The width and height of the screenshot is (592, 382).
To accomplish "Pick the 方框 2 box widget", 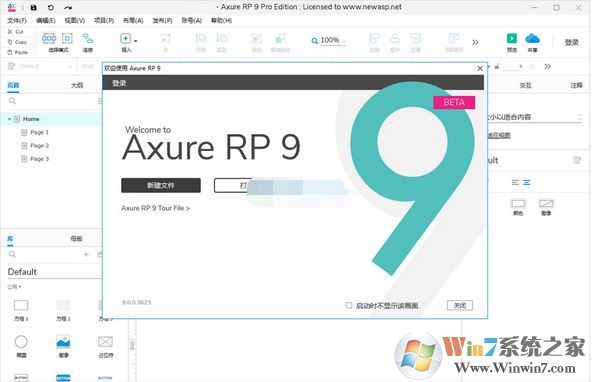I will (x=63, y=310).
